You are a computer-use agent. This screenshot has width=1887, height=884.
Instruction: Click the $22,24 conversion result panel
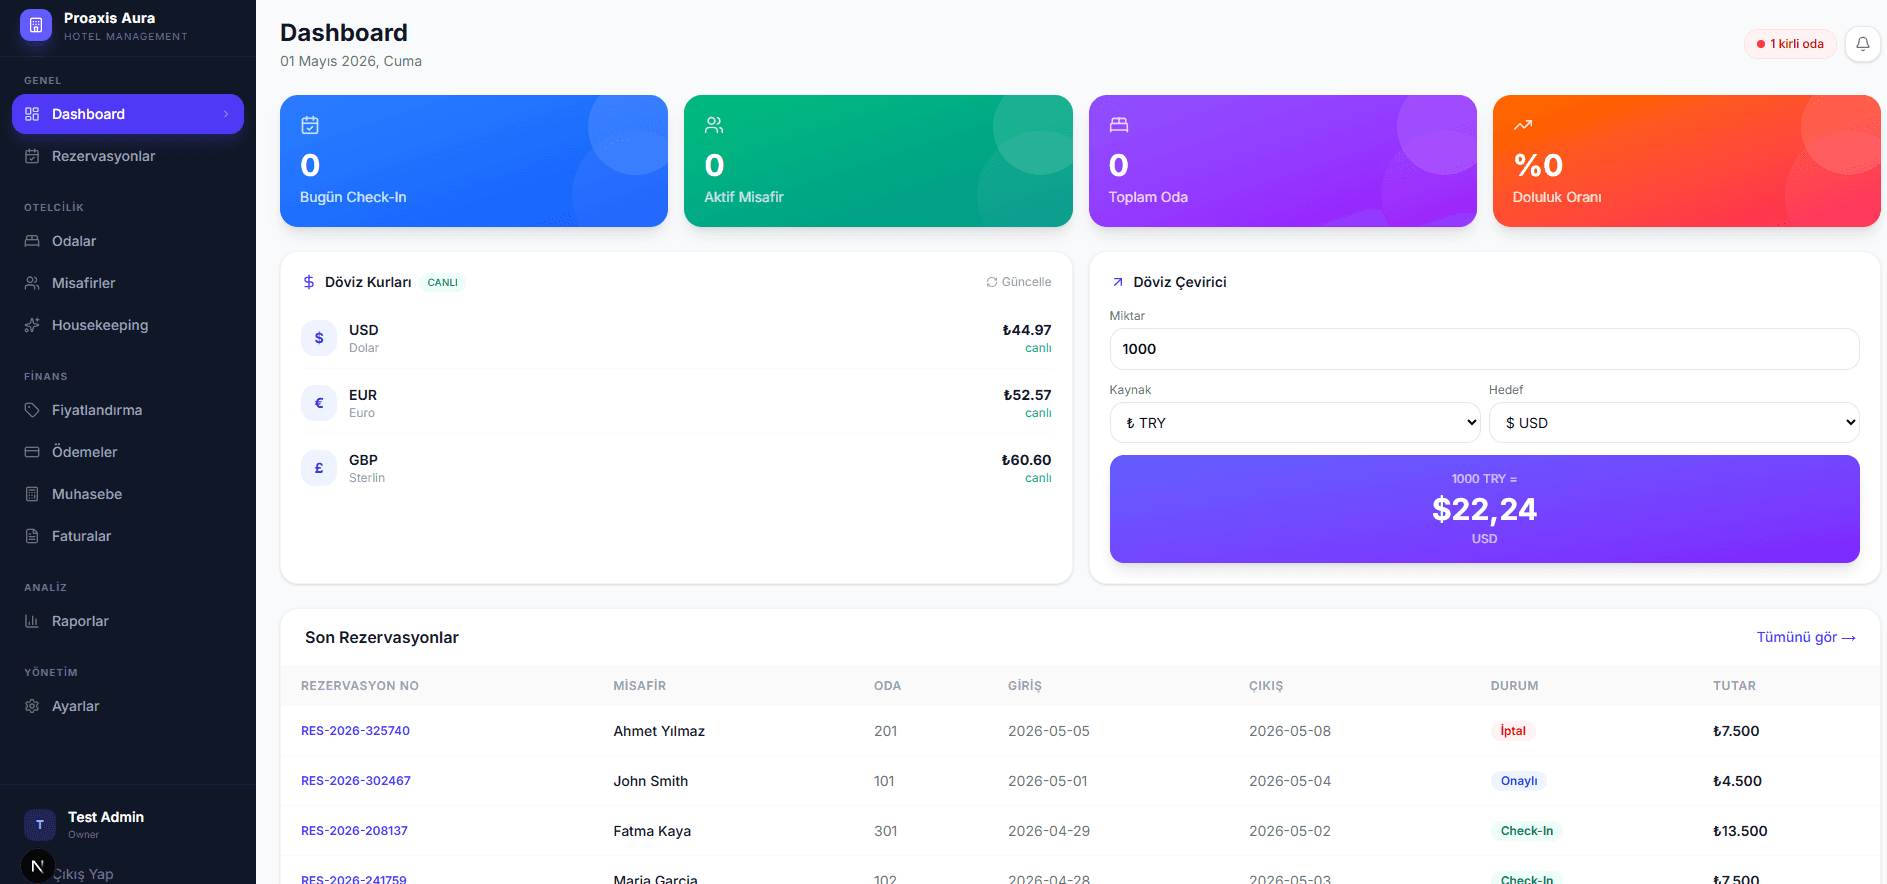(1484, 509)
